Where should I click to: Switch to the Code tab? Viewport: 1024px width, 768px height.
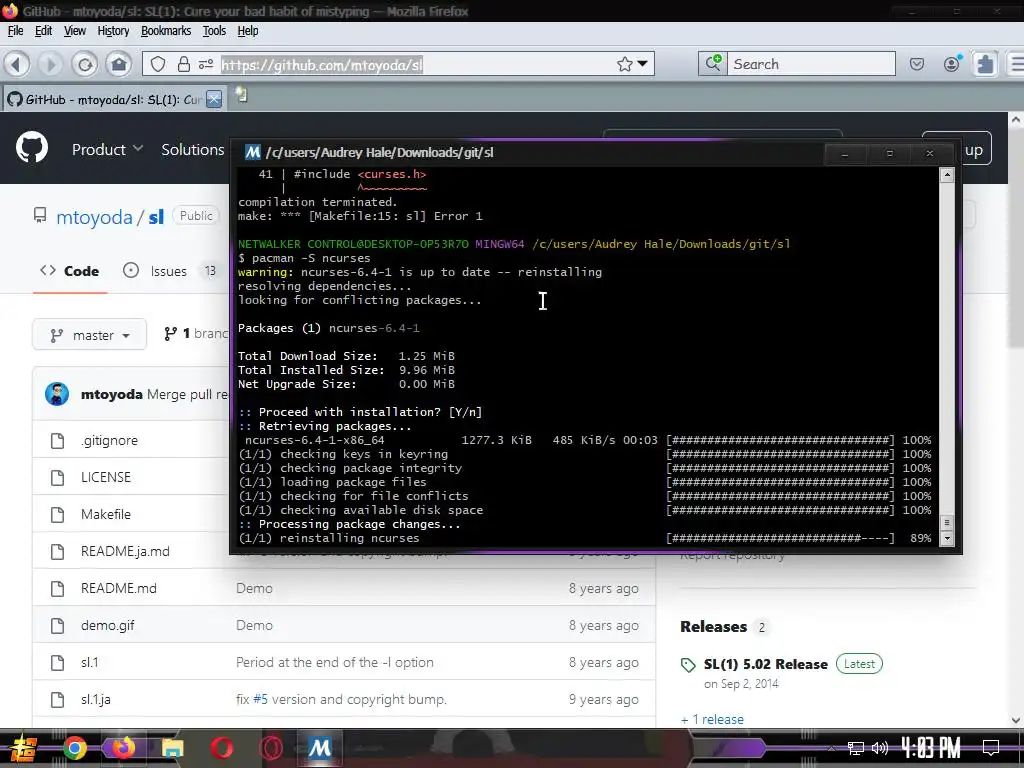[70, 271]
